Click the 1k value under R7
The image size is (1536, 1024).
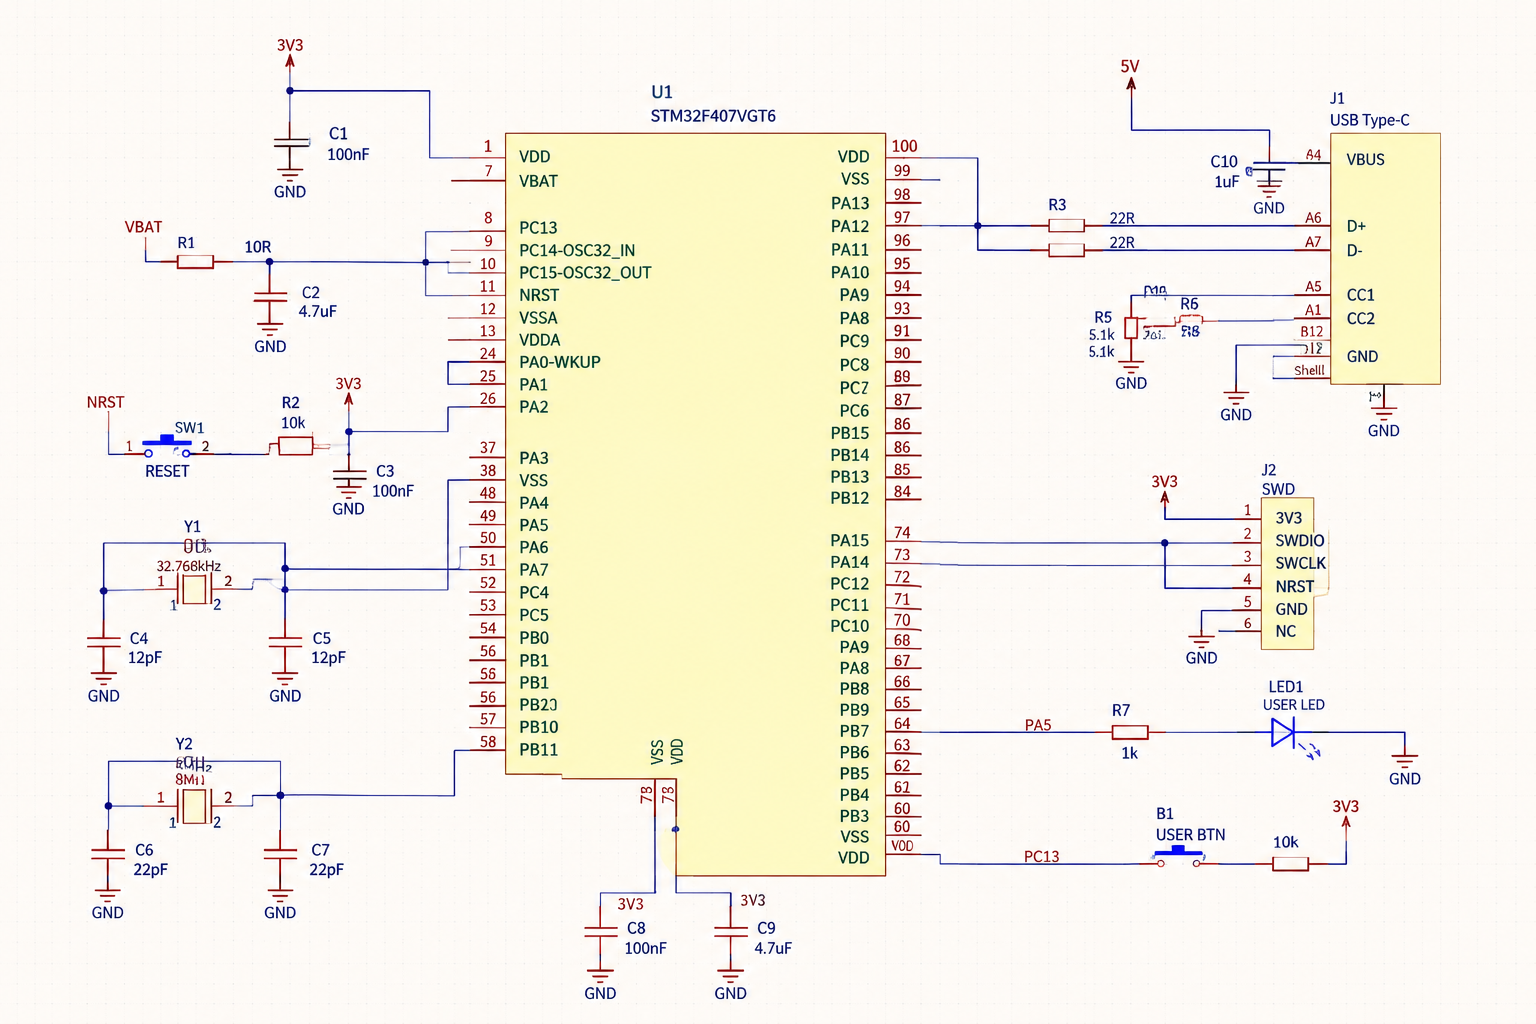click(x=1129, y=754)
